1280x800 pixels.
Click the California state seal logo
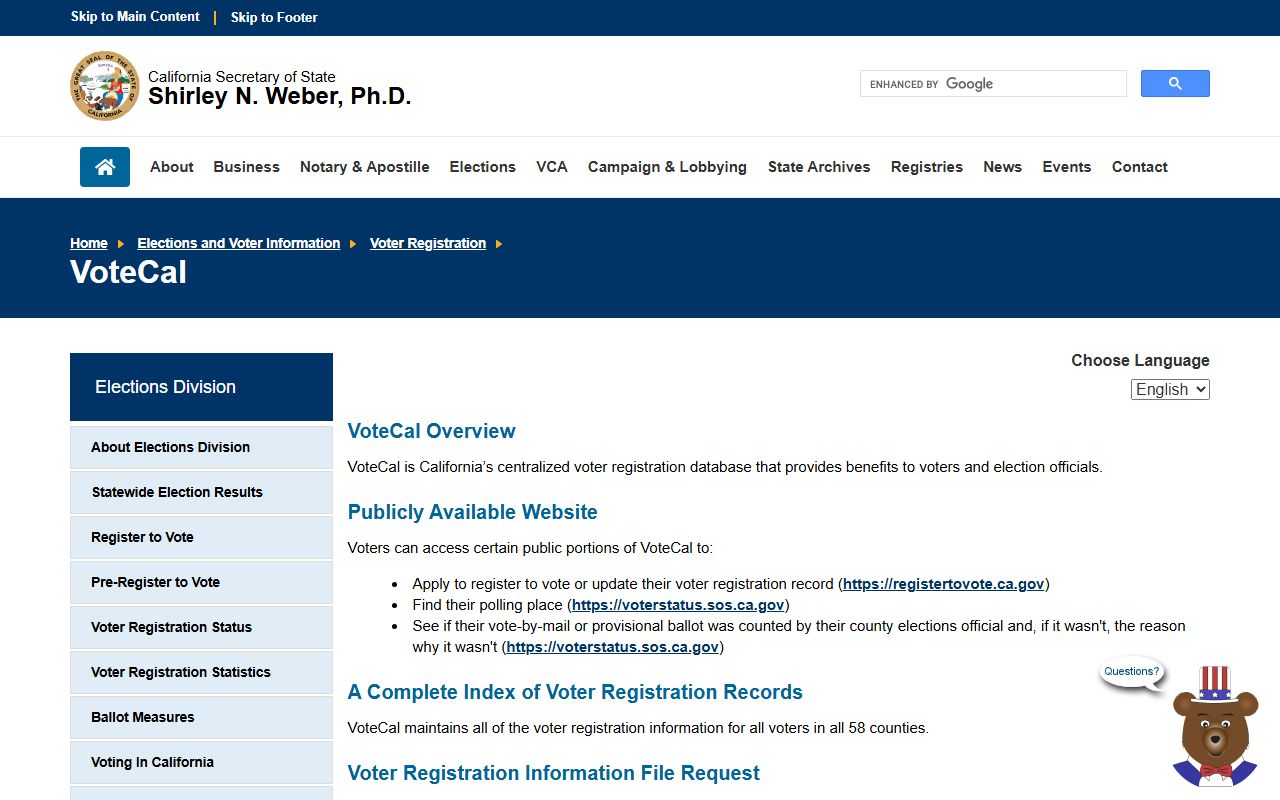click(x=105, y=86)
